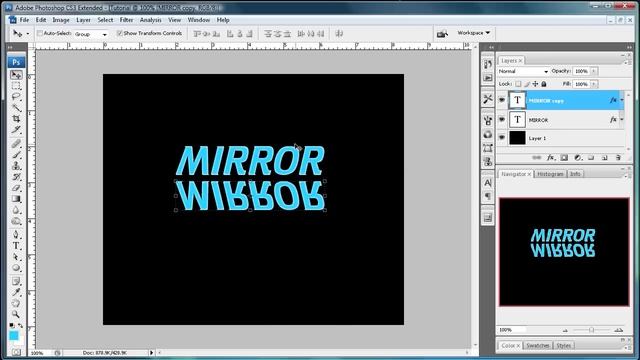Open status bar info arrow
This screenshot has width=640, height=360.
tap(151, 353)
